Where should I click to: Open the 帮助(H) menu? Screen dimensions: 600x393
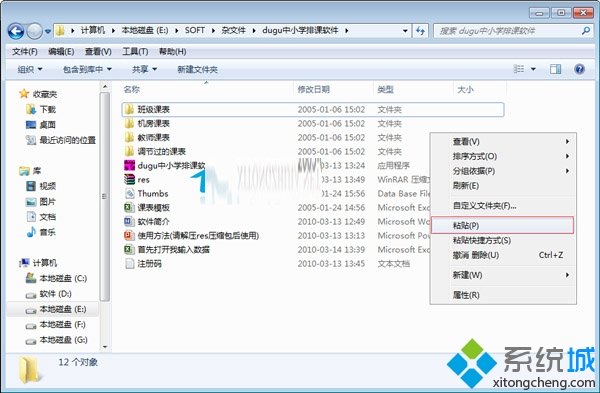point(173,51)
